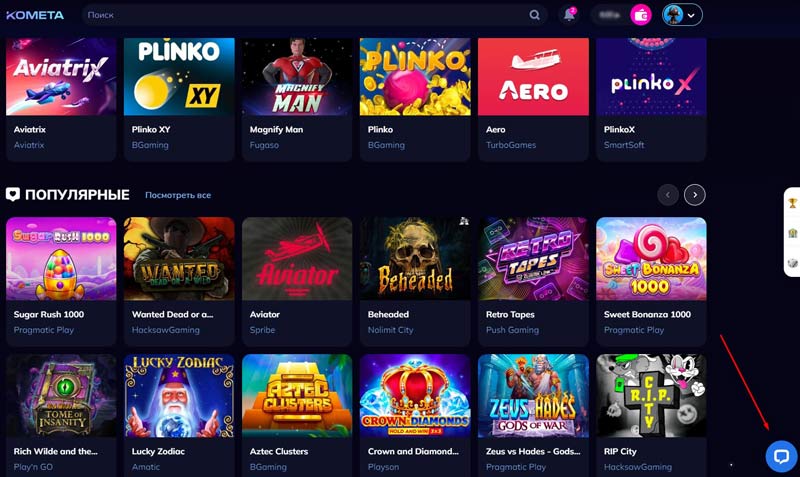Focus the Поиск search field

point(306,15)
